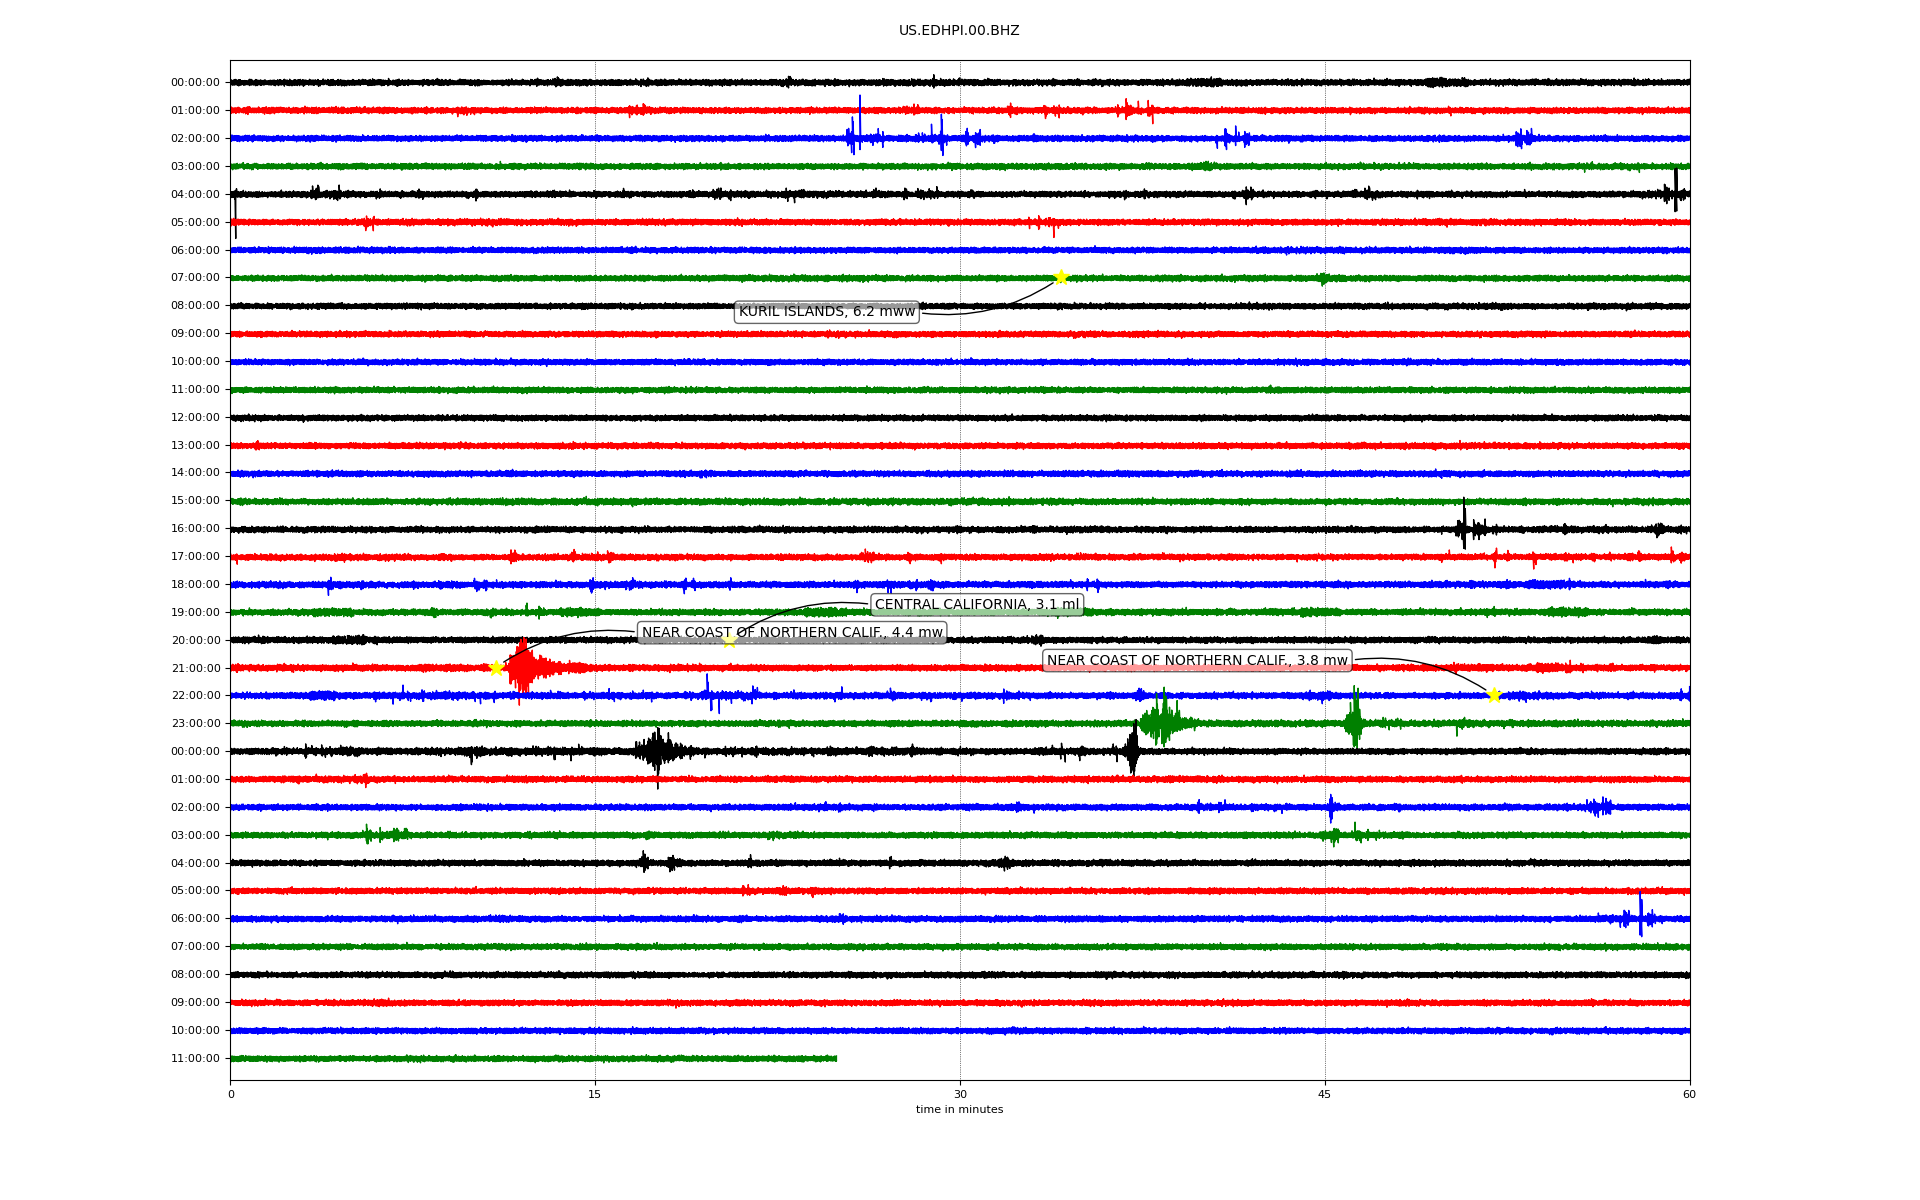The height and width of the screenshot is (1200, 1920).
Task: Click the 16:00:00 row time label
Action: click(195, 528)
